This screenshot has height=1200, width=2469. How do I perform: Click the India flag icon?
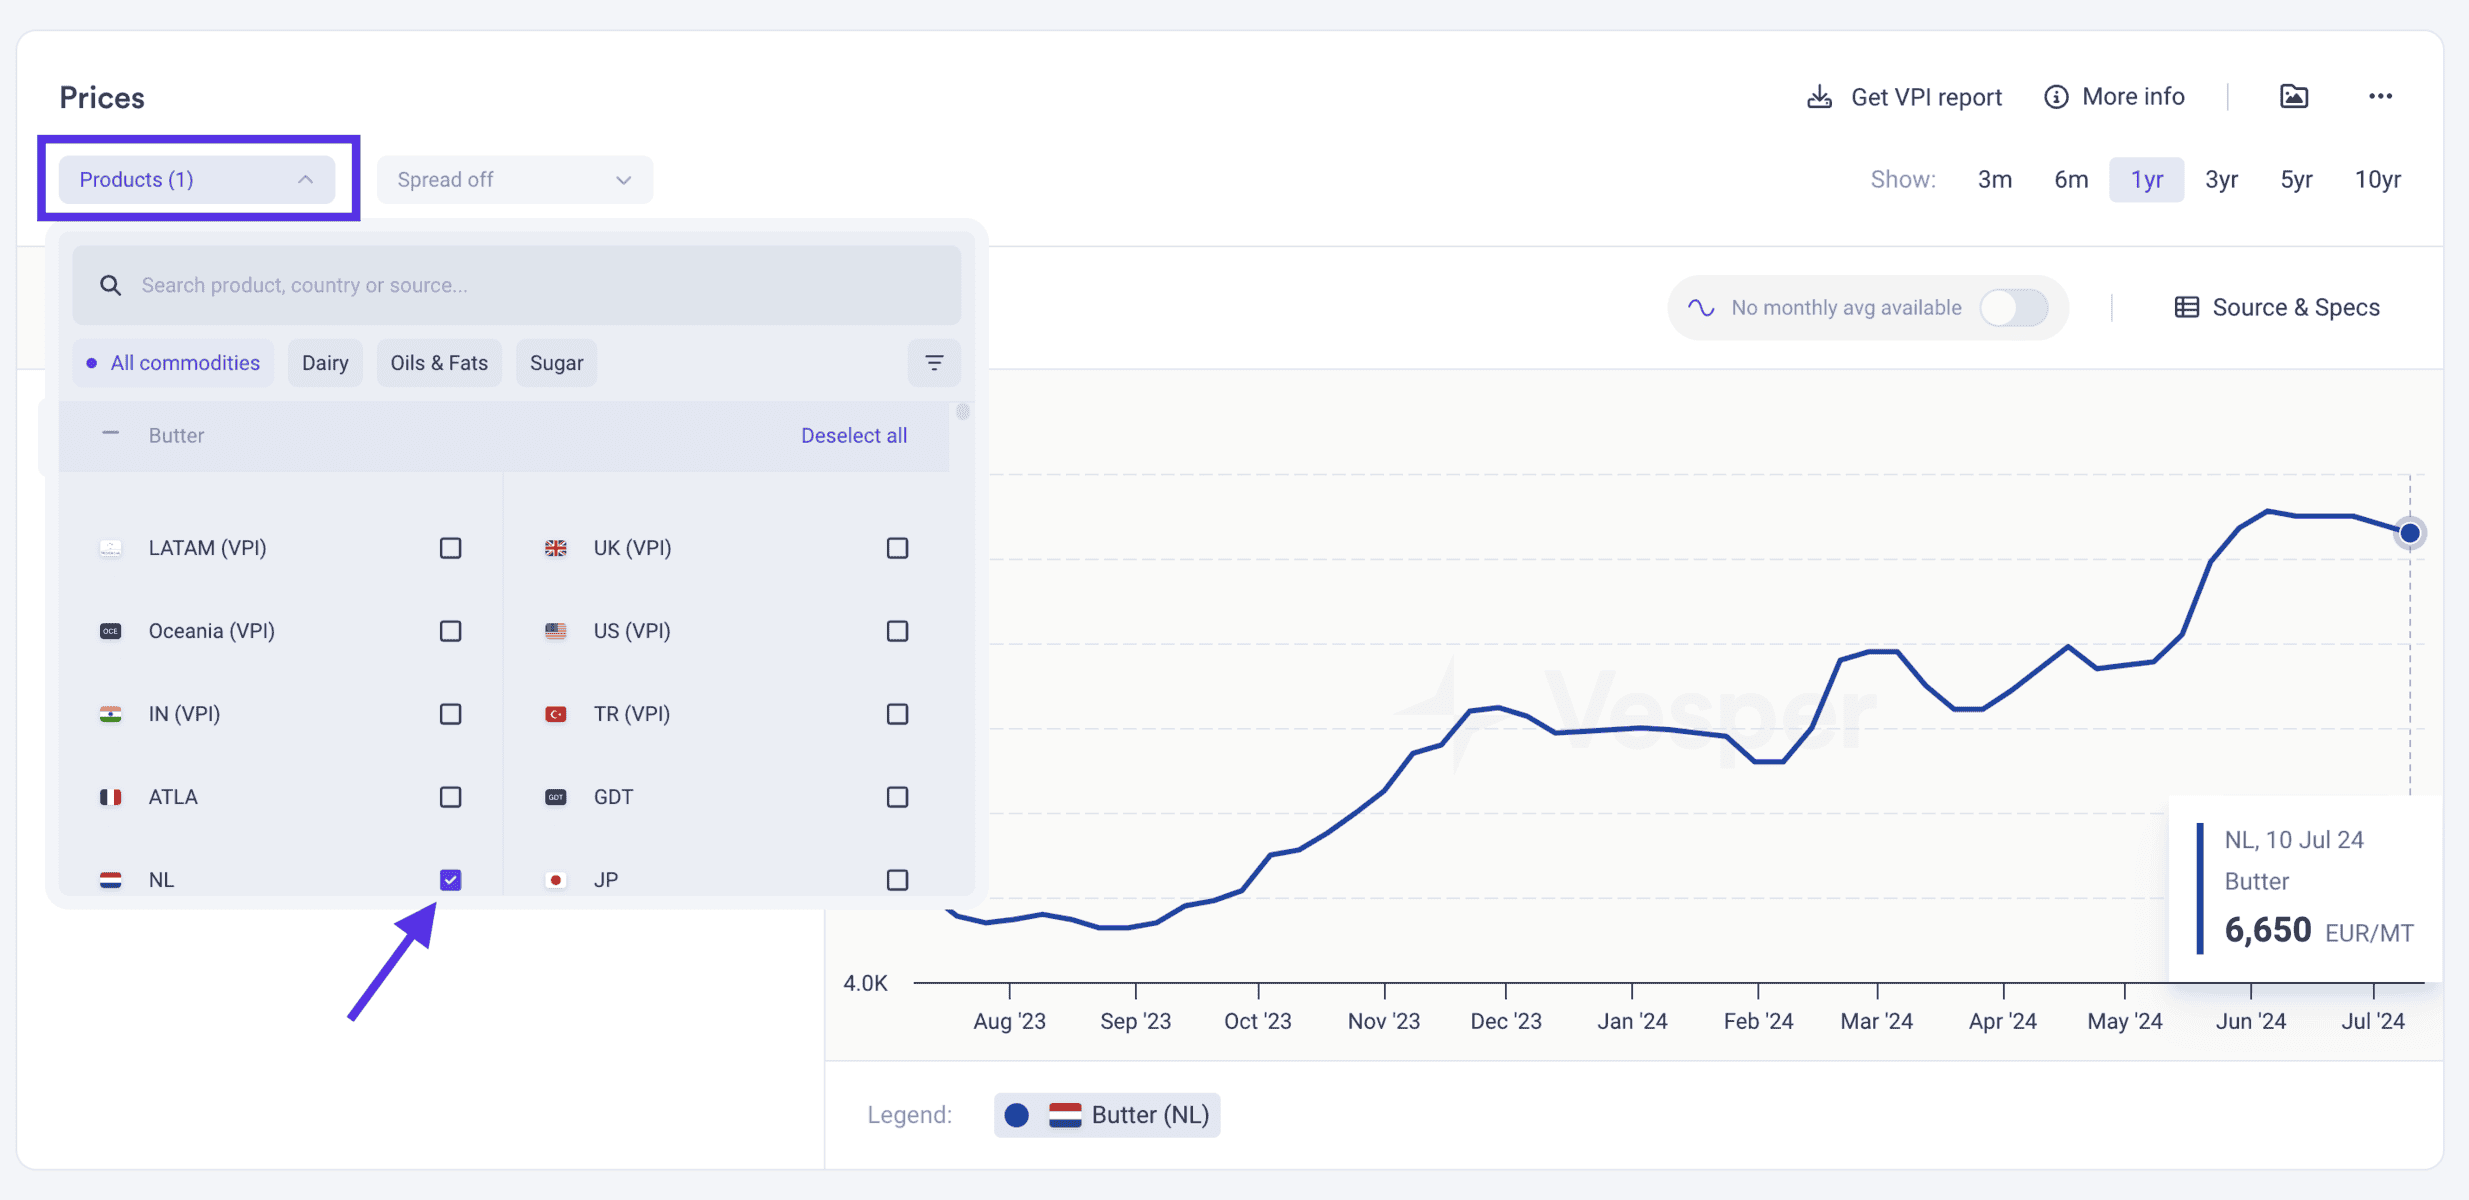coord(110,714)
